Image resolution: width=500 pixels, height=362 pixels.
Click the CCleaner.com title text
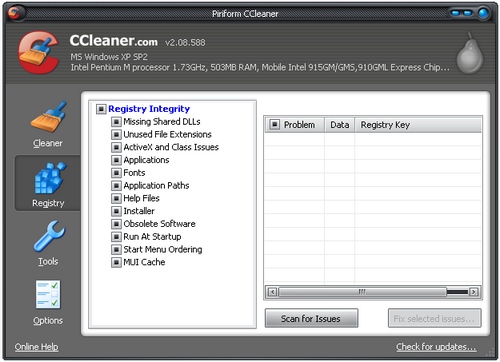113,41
